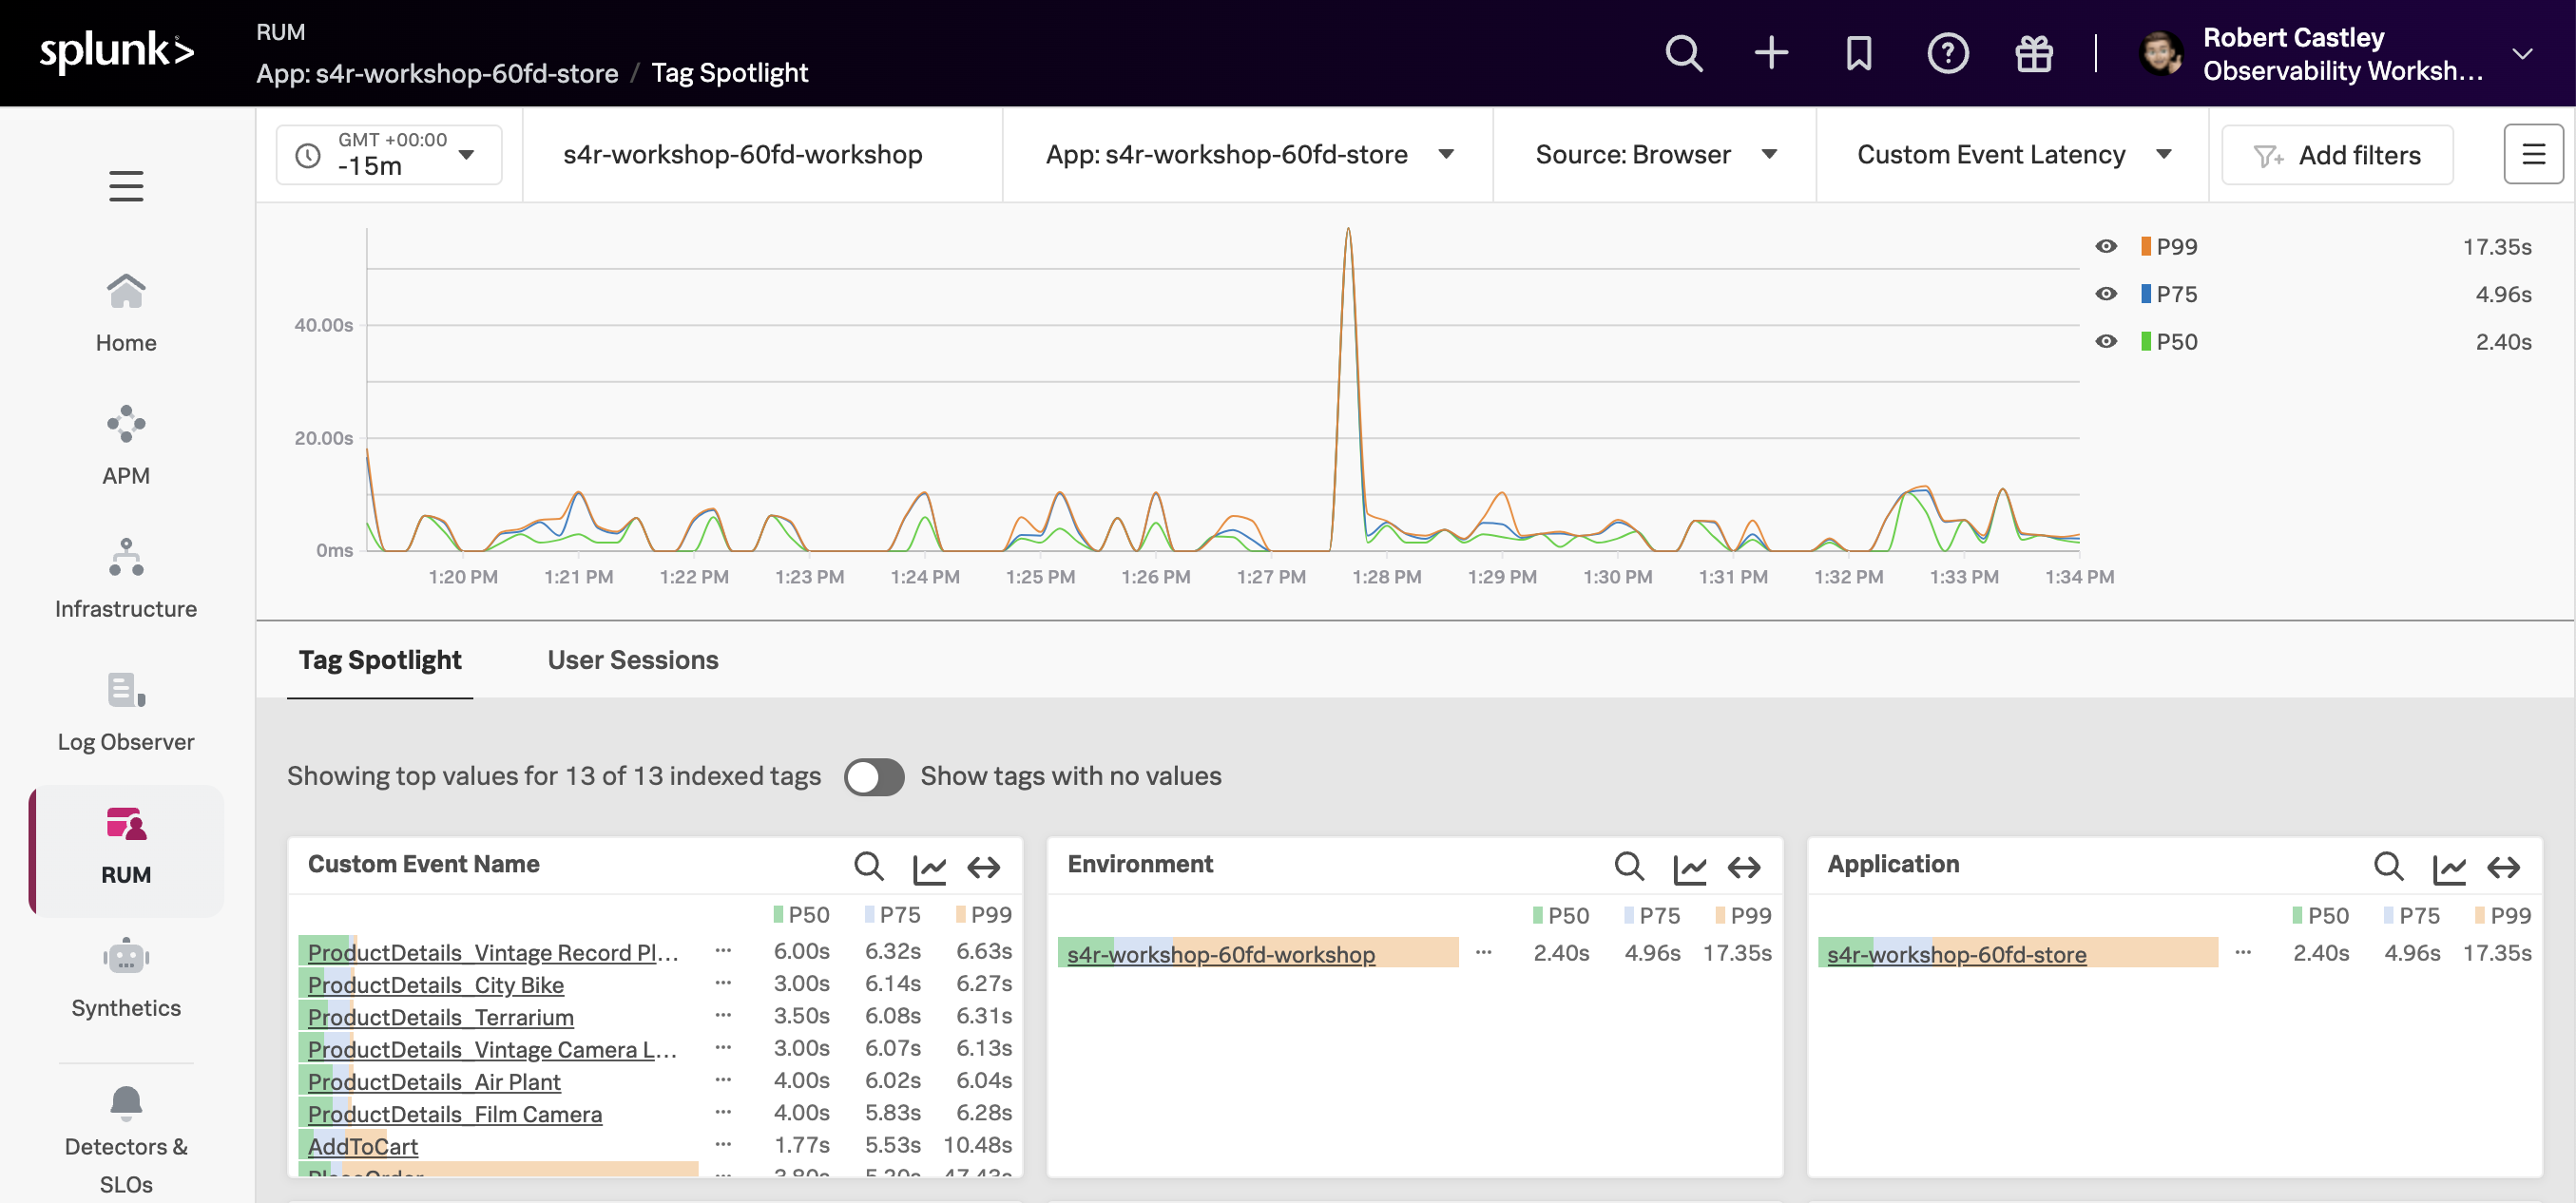Open APM from the sidebar
2576x1203 pixels.
pos(126,445)
